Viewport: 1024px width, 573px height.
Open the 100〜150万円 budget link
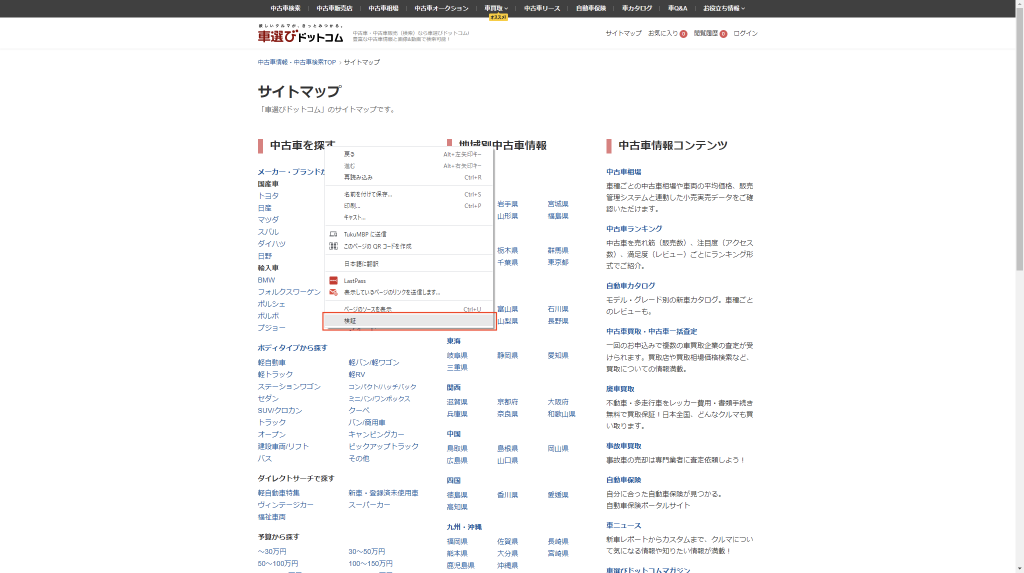pos(370,564)
